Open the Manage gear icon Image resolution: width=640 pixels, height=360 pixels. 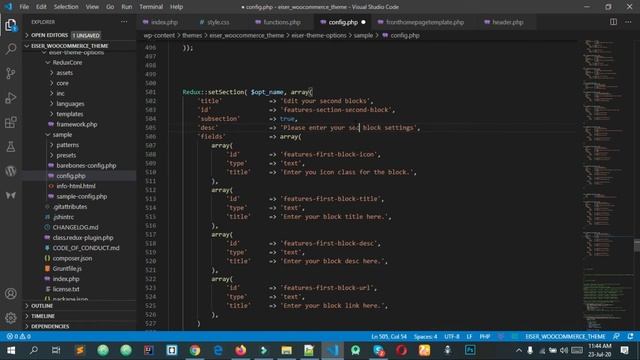(x=11, y=318)
